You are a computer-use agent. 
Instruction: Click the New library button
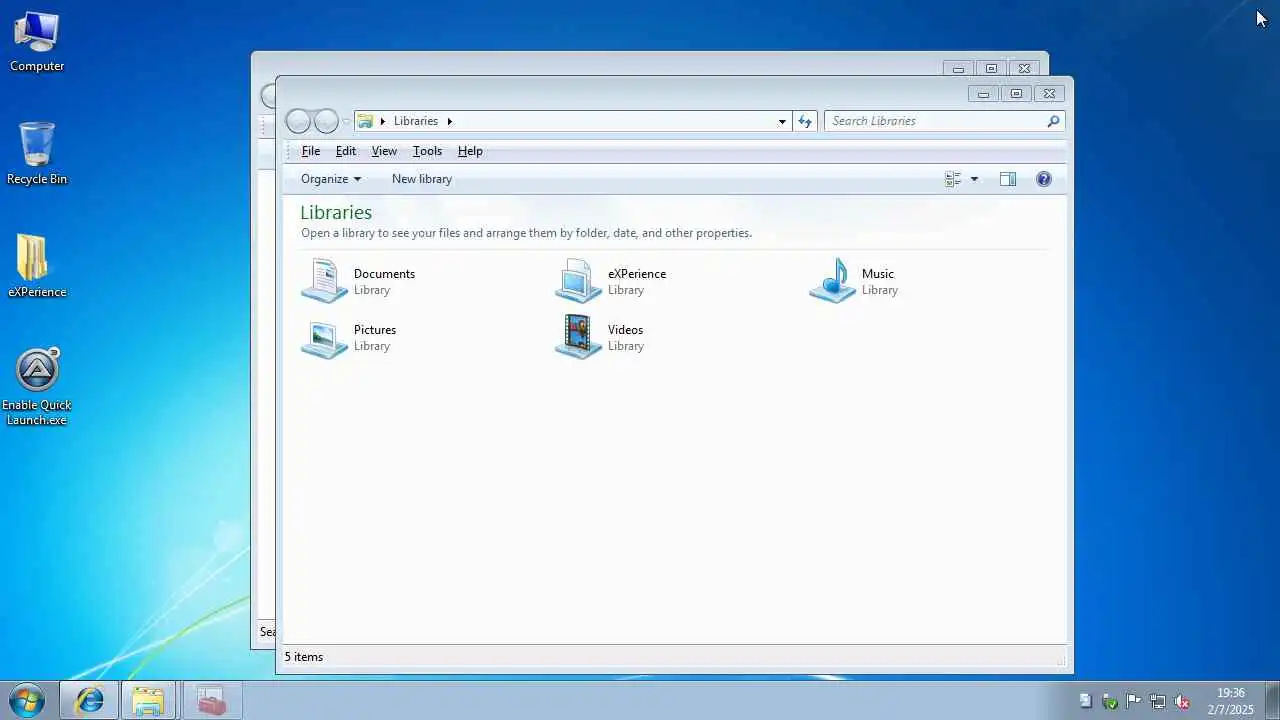coord(422,179)
